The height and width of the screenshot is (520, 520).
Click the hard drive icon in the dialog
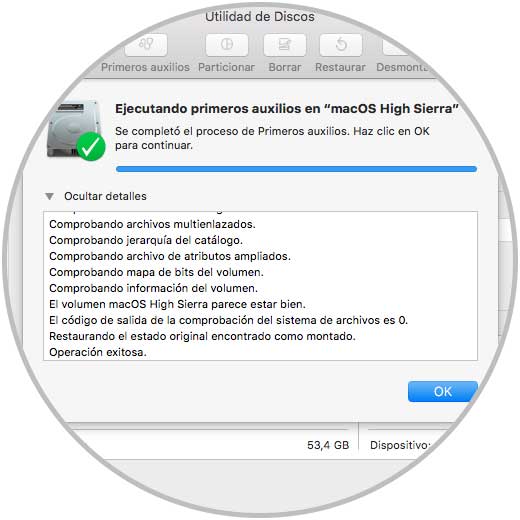tap(74, 129)
